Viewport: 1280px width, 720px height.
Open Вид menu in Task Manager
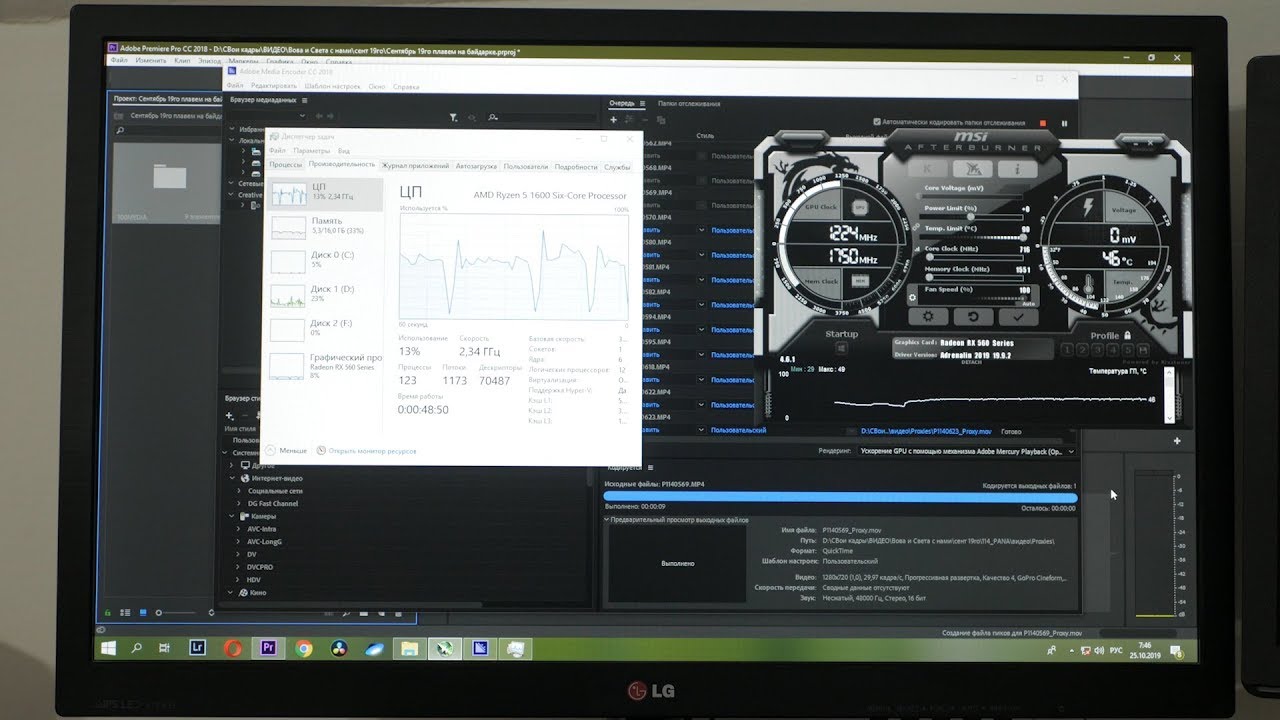(344, 150)
